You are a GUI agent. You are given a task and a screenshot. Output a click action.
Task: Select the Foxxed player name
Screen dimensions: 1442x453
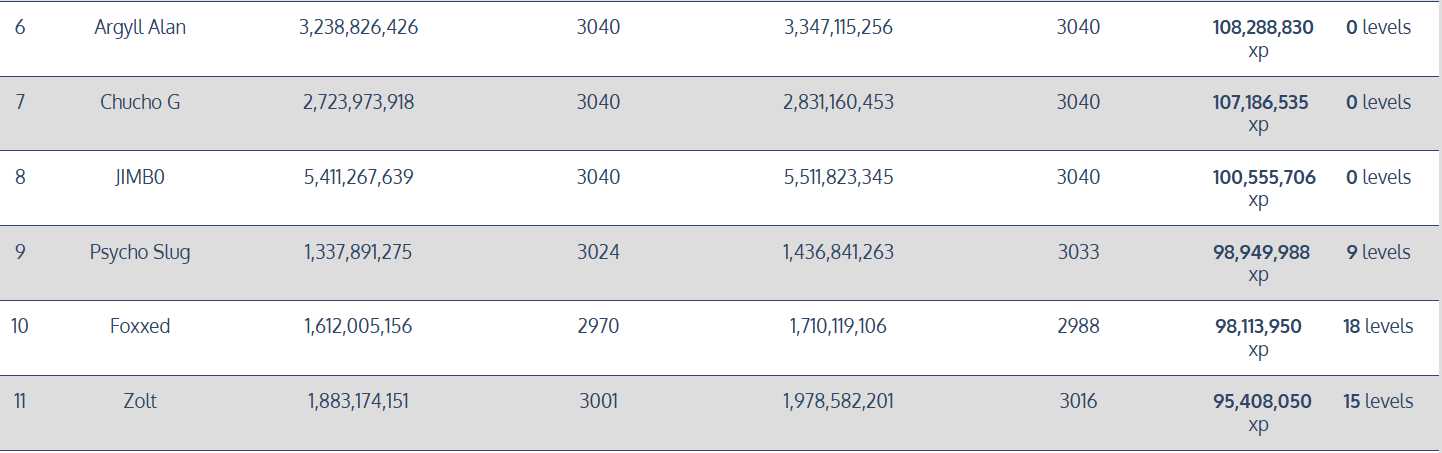(x=140, y=326)
